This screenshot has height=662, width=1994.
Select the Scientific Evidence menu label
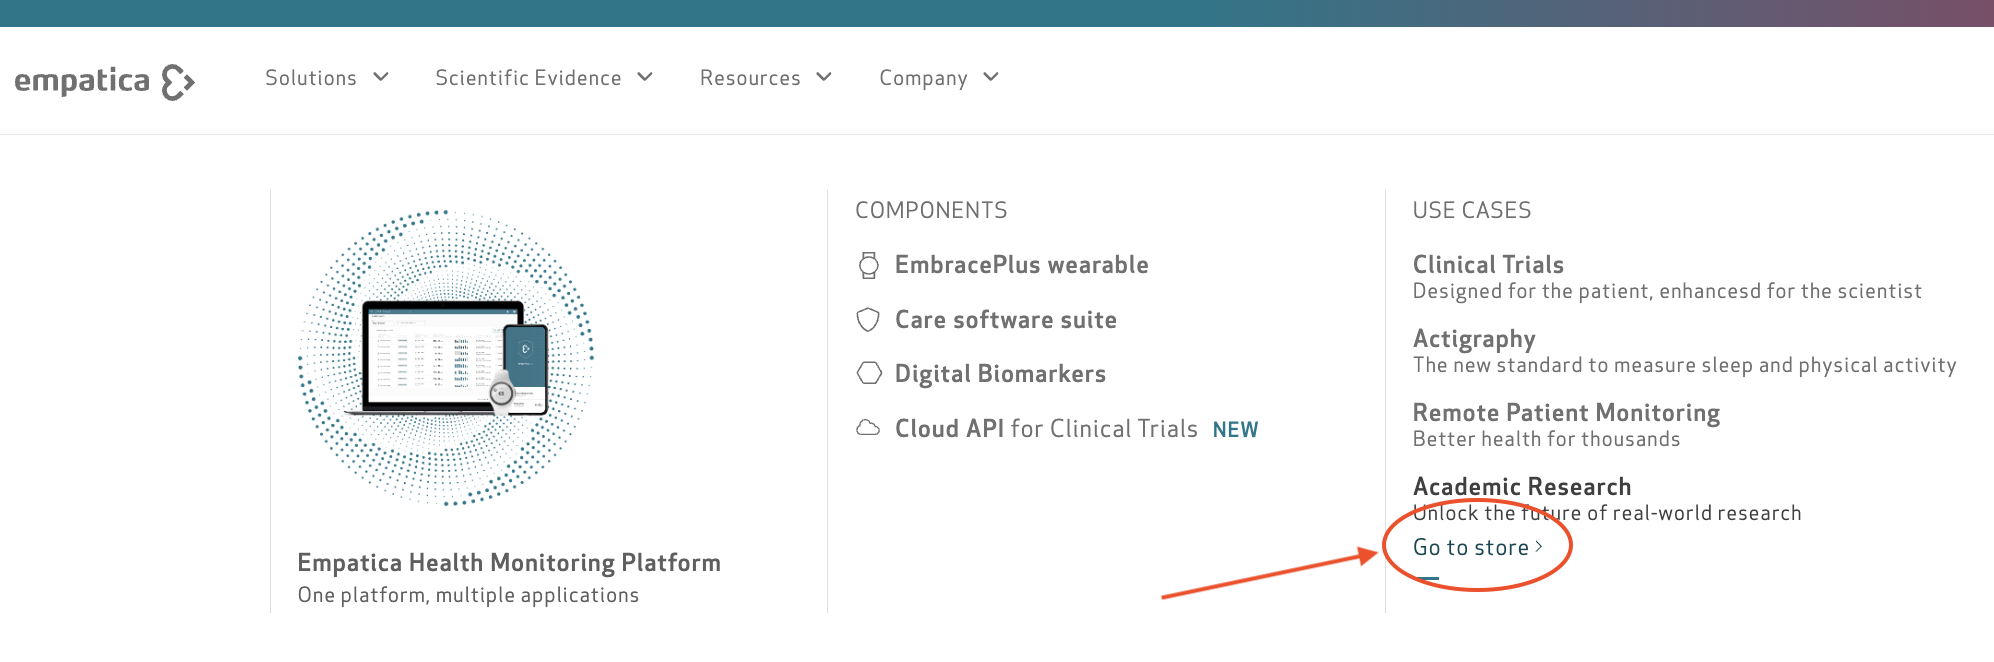(528, 78)
